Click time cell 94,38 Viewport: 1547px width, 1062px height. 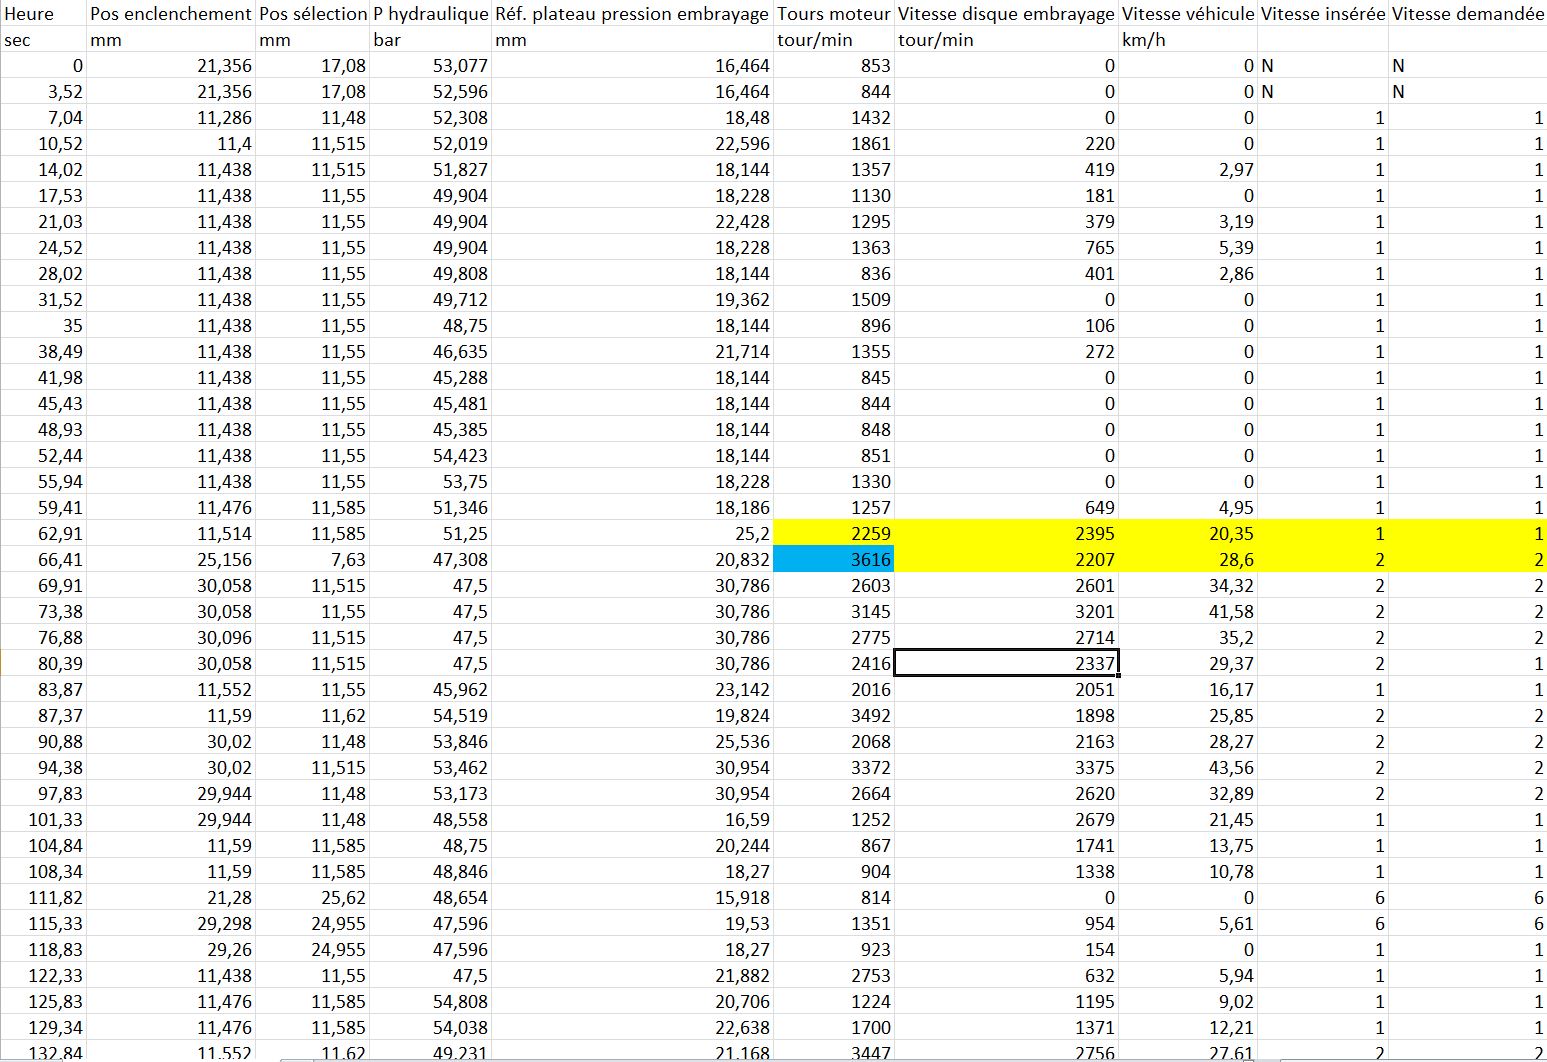(44, 767)
